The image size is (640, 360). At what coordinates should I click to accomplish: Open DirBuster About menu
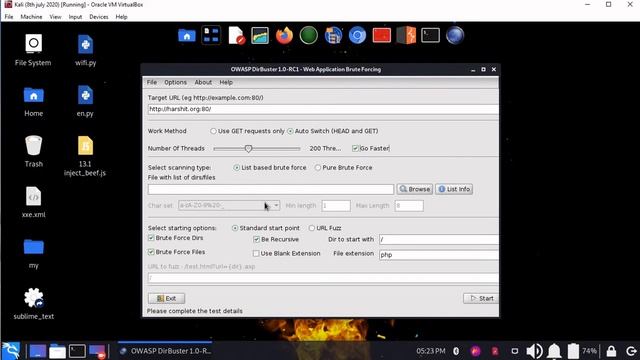coord(203,82)
